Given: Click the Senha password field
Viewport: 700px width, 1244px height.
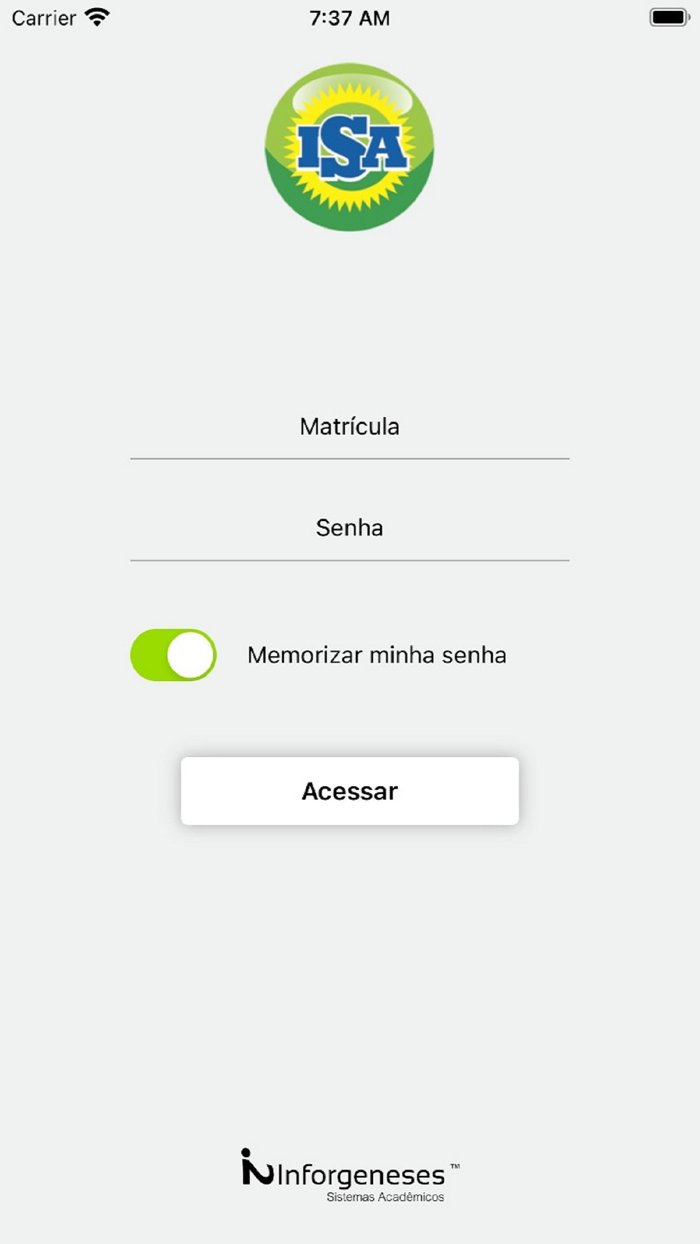Looking at the screenshot, I should tap(349, 528).
